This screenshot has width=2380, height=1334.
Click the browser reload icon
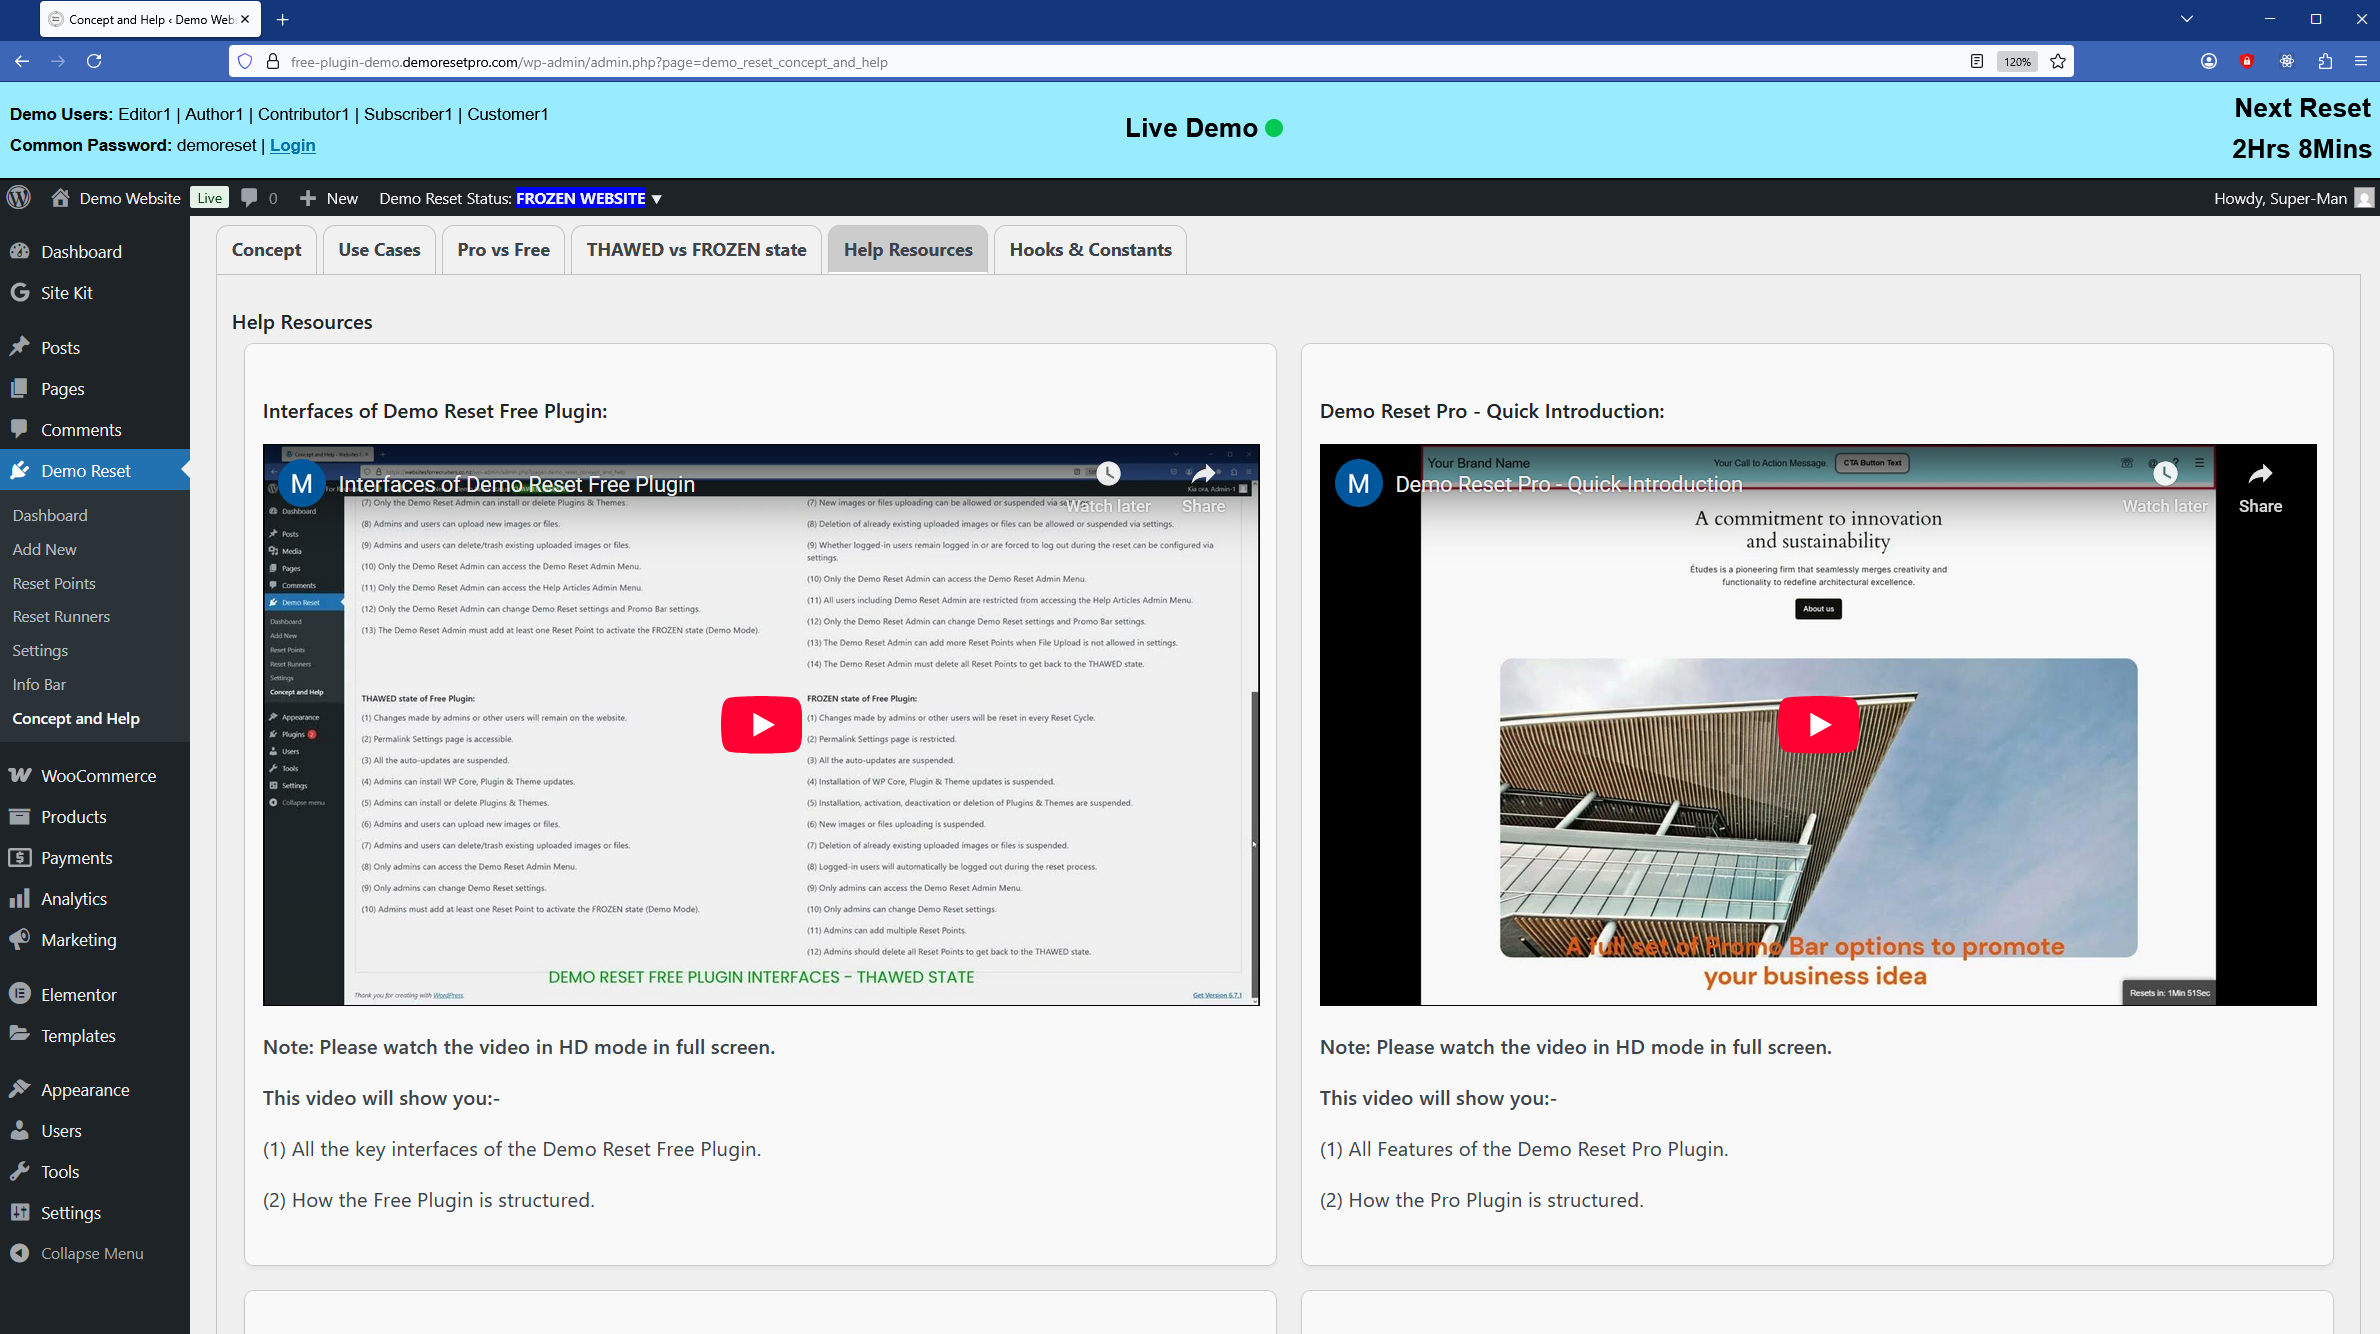pyautogui.click(x=94, y=62)
